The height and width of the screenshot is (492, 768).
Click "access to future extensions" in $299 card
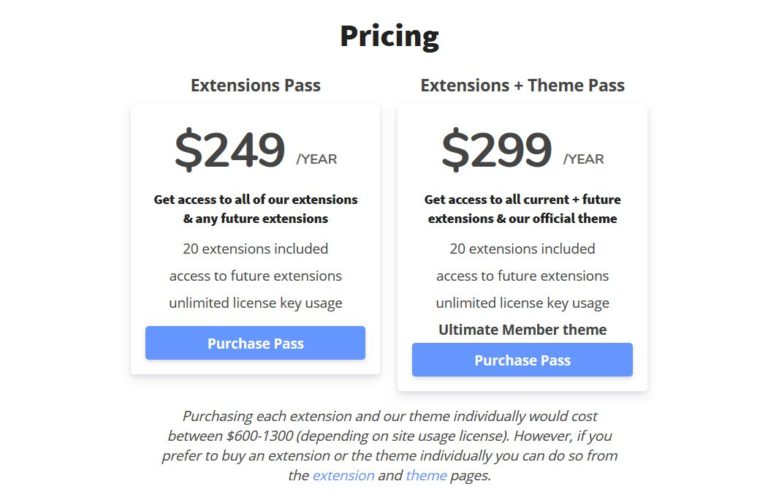point(522,275)
